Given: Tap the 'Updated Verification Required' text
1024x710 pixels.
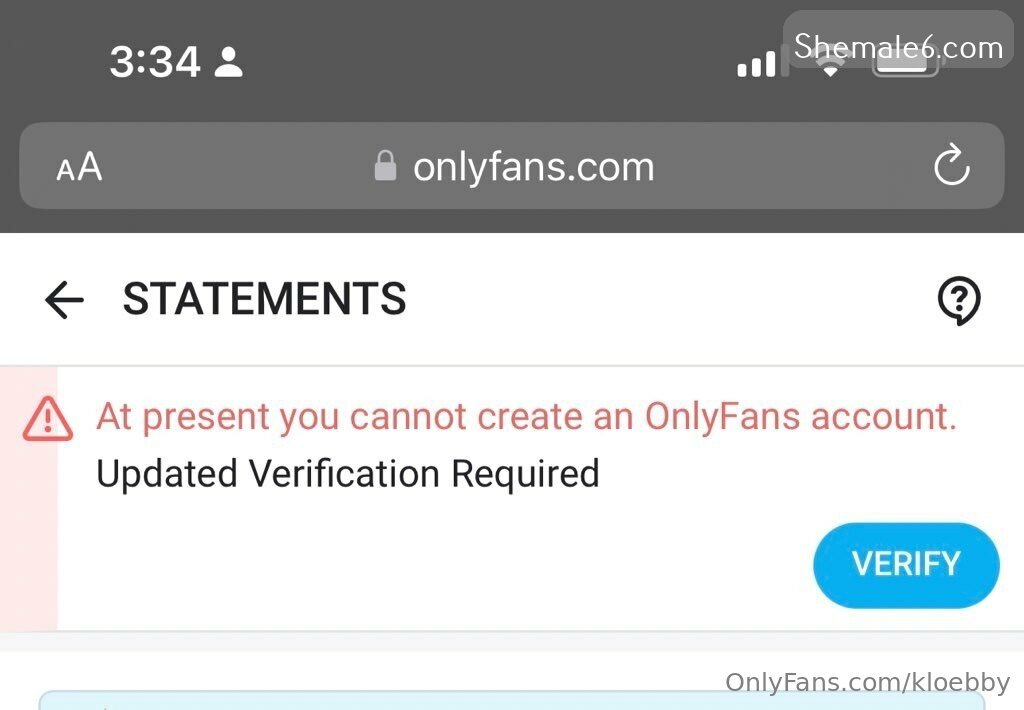Looking at the screenshot, I should pyautogui.click(x=348, y=473).
